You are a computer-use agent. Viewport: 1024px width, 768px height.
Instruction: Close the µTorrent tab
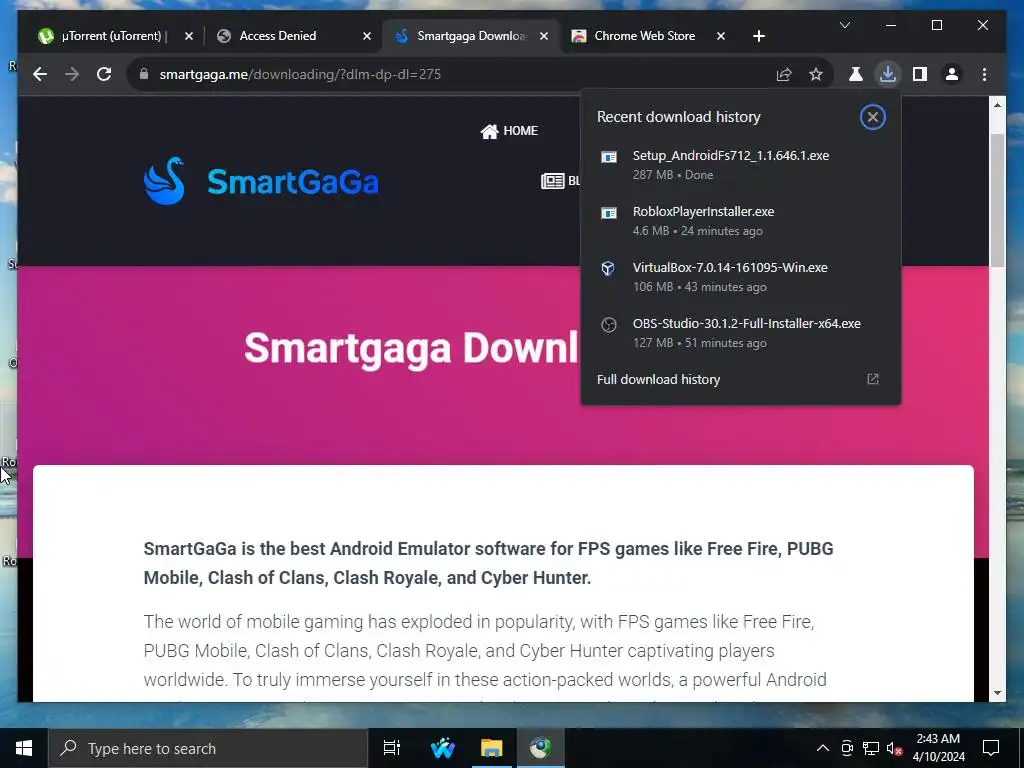pos(189,36)
